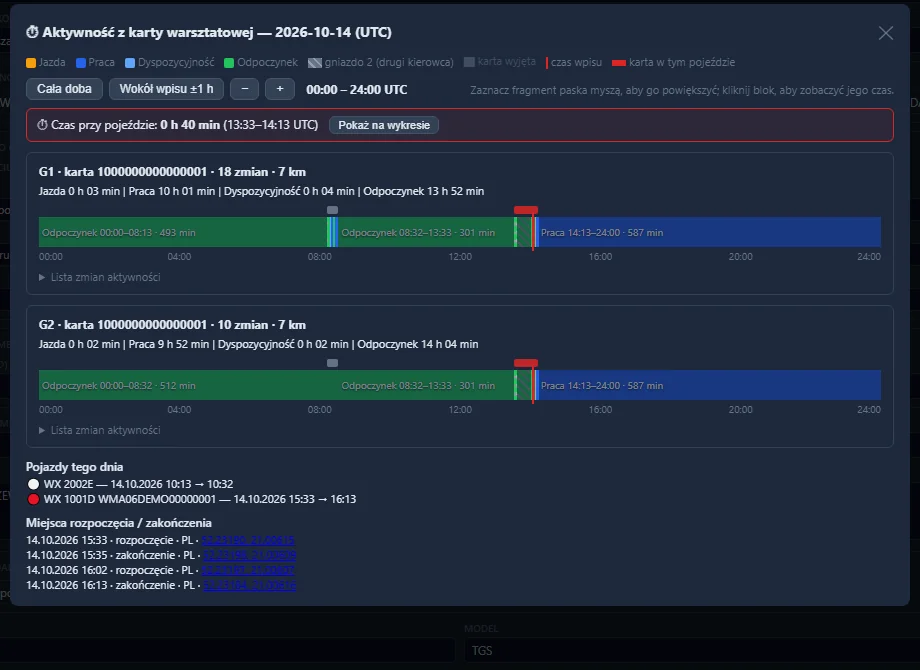This screenshot has width=920, height=670.
Task: Click the orange Jazda legend swatch
Action: pyautogui.click(x=31, y=63)
